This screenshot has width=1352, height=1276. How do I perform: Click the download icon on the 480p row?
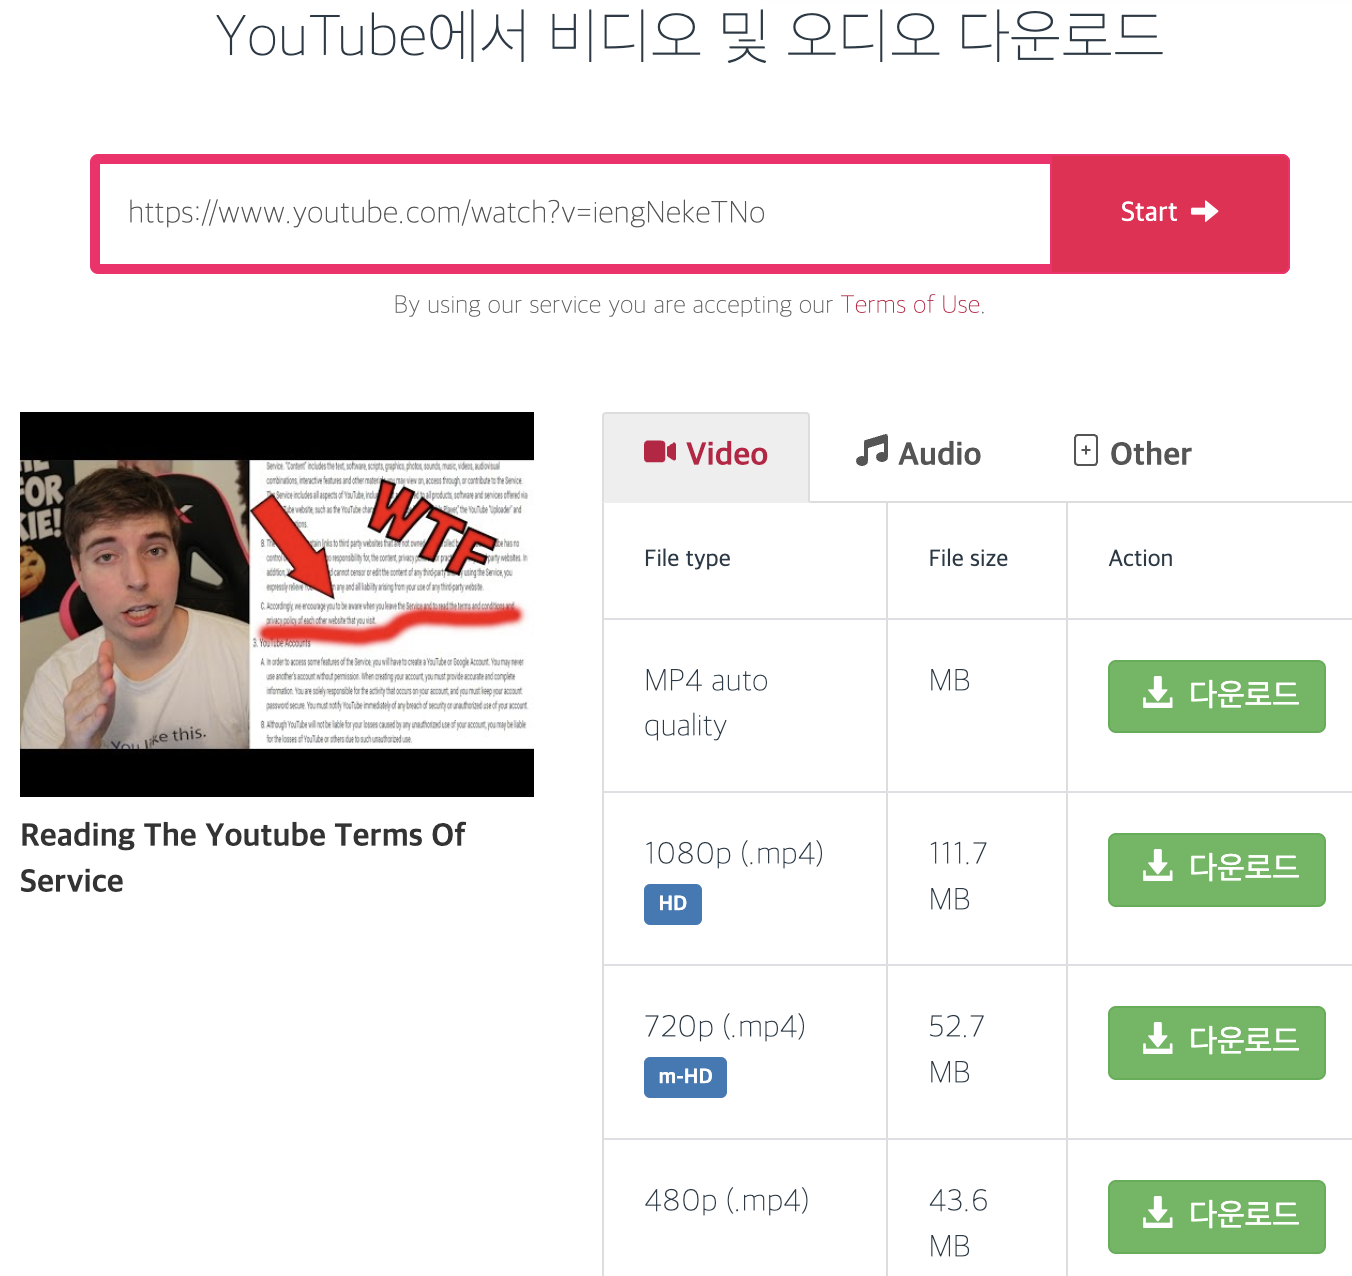[1158, 1216]
